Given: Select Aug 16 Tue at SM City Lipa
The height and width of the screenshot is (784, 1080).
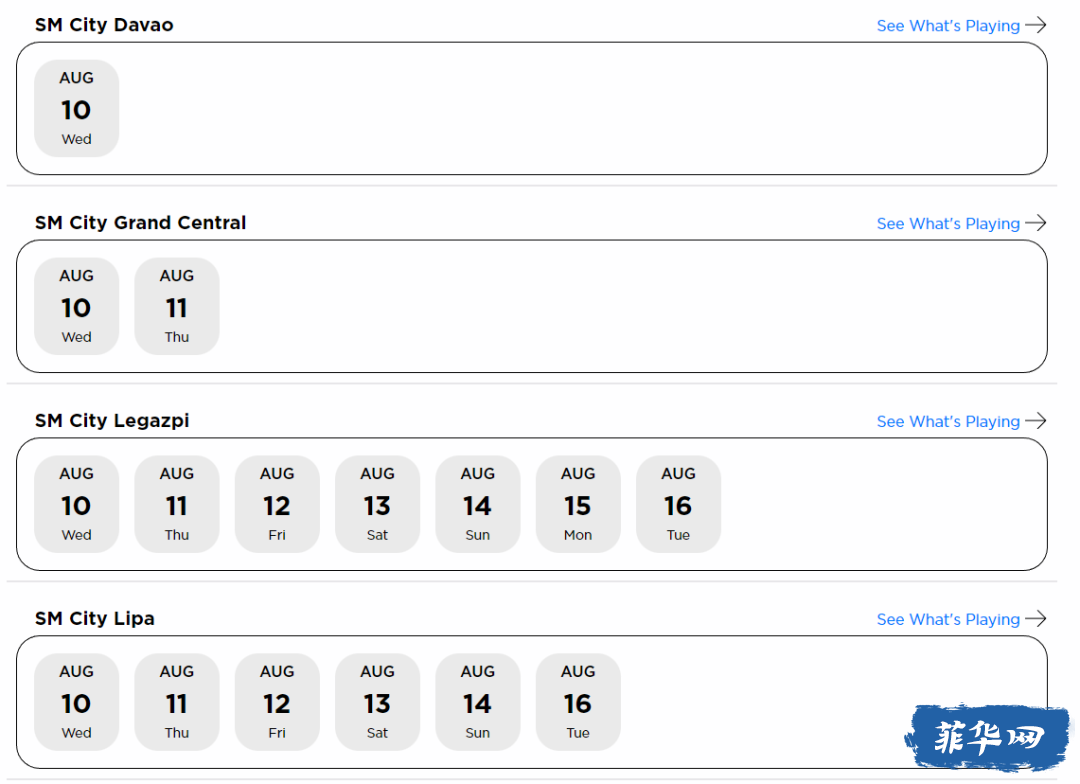Looking at the screenshot, I should tap(578, 701).
